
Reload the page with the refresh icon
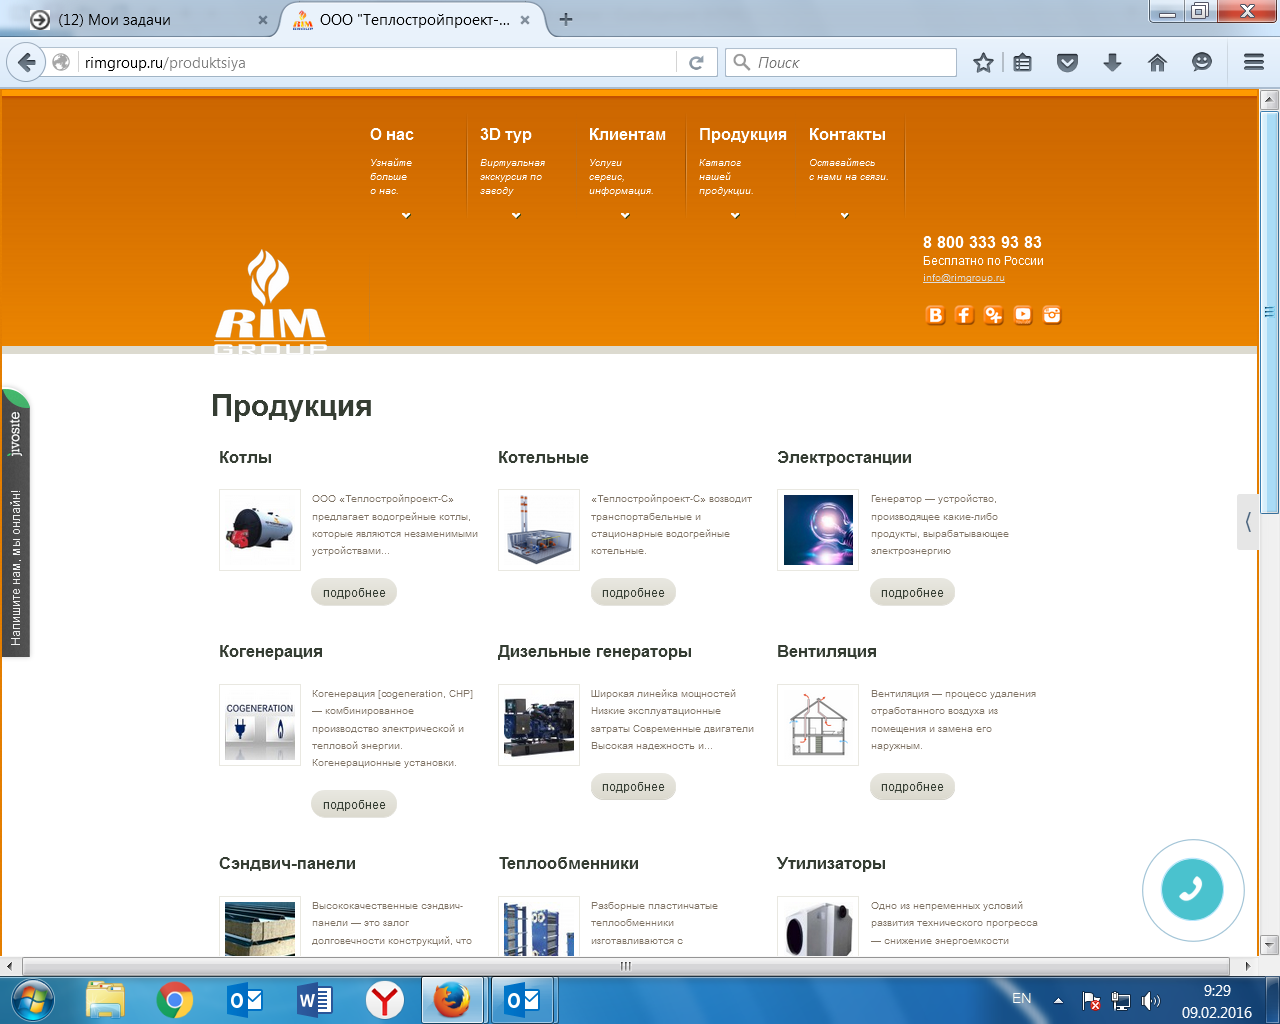click(697, 63)
